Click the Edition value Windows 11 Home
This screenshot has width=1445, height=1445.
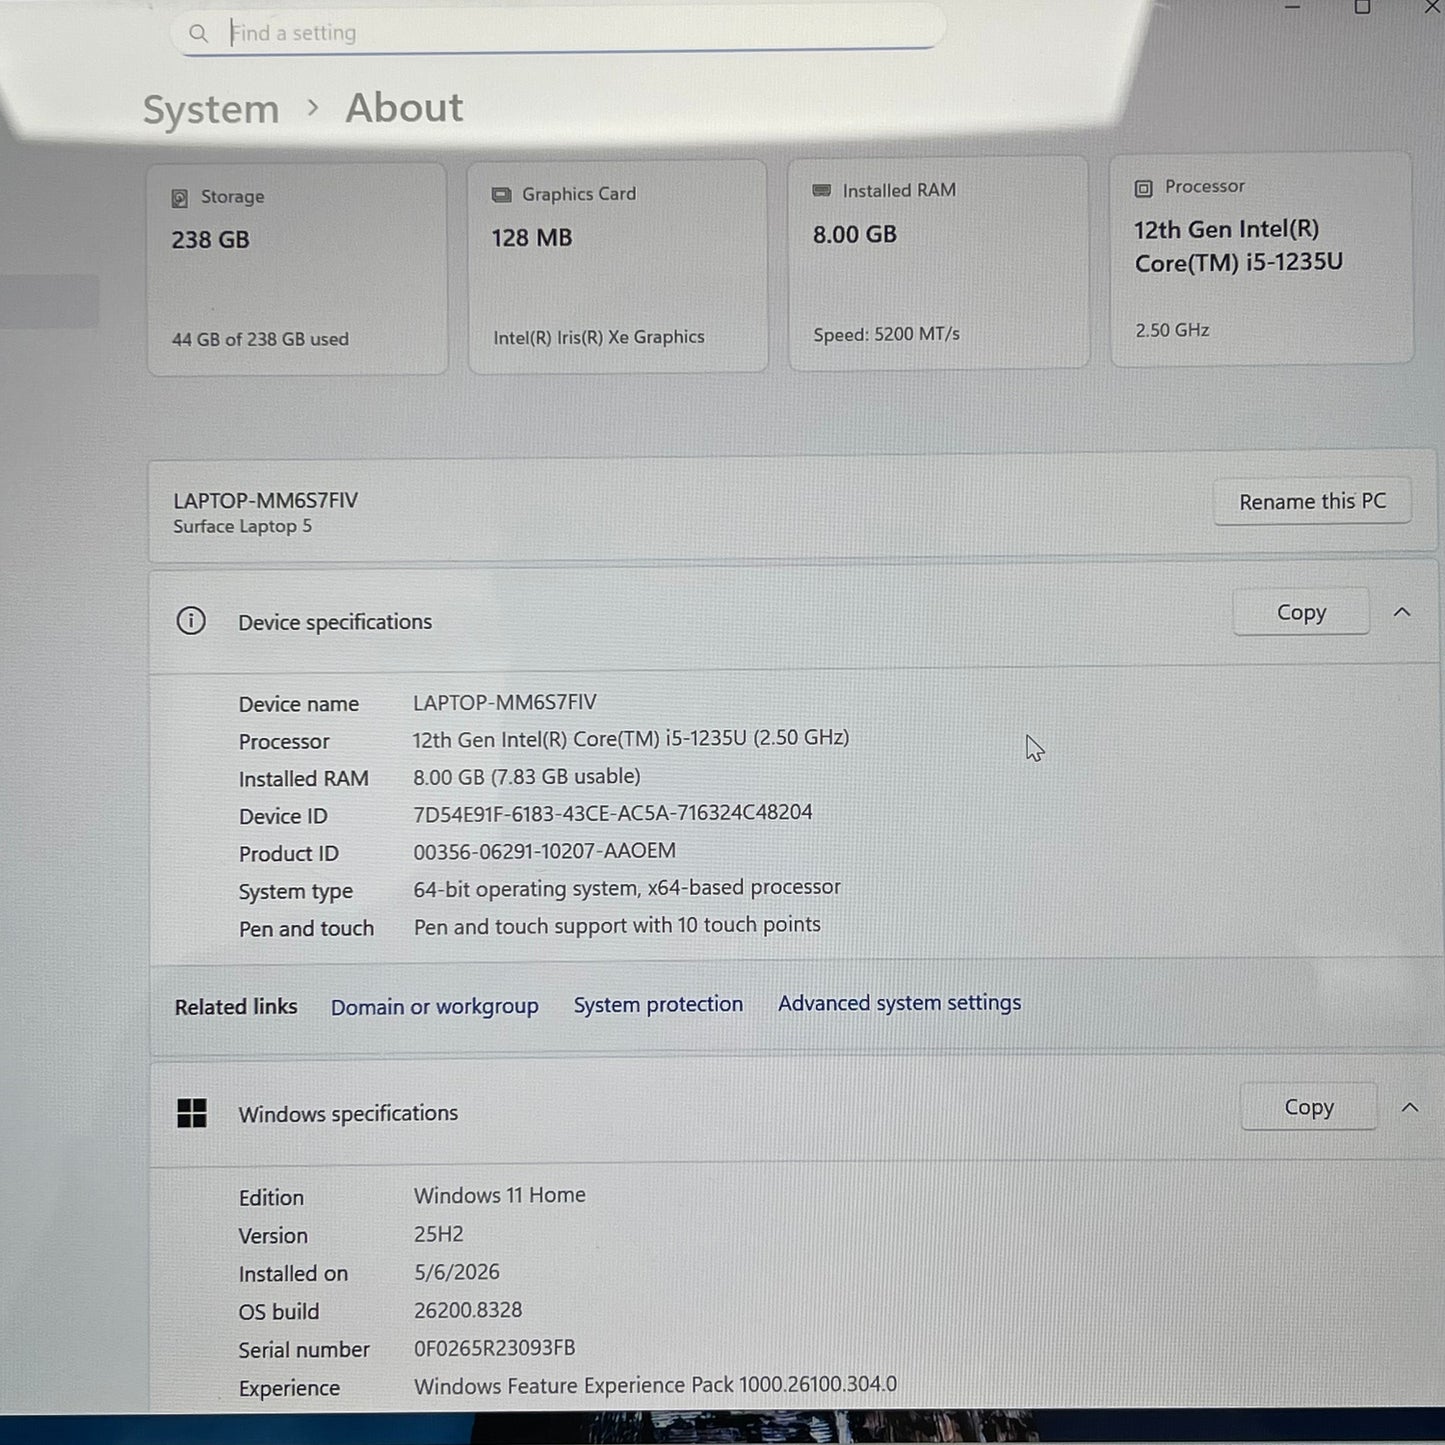tap(500, 1195)
